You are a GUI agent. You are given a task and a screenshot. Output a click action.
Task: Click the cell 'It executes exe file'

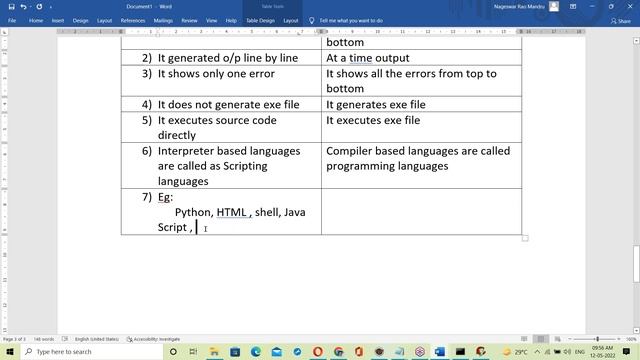pos(421,127)
